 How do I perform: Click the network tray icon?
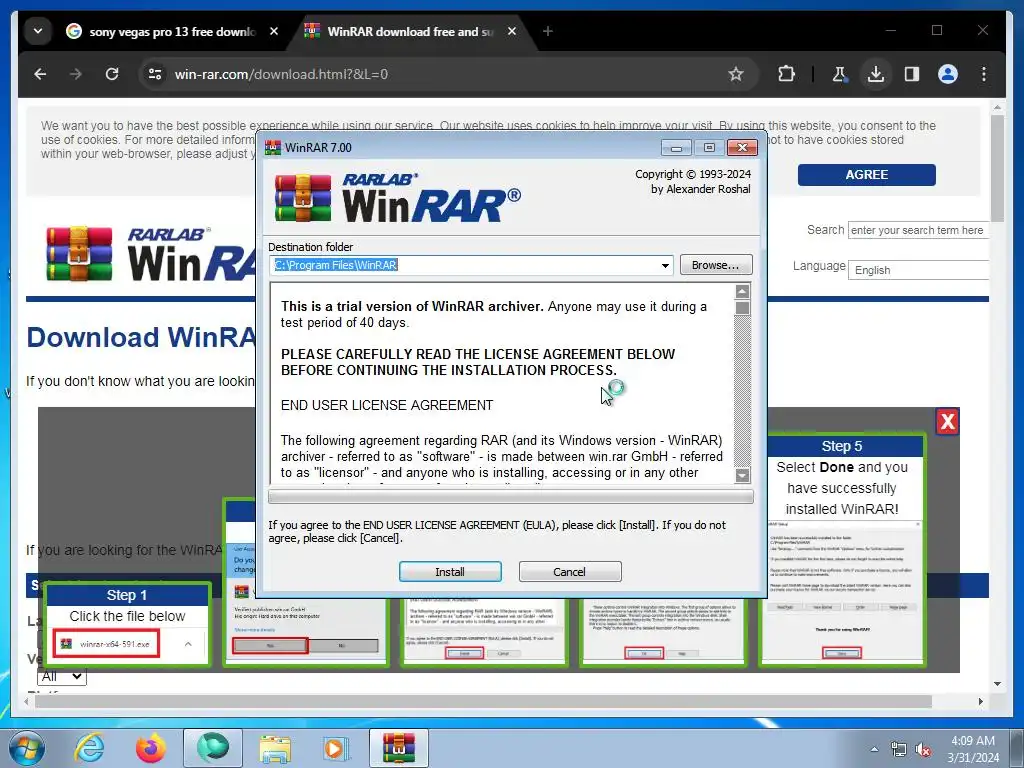[899, 749]
